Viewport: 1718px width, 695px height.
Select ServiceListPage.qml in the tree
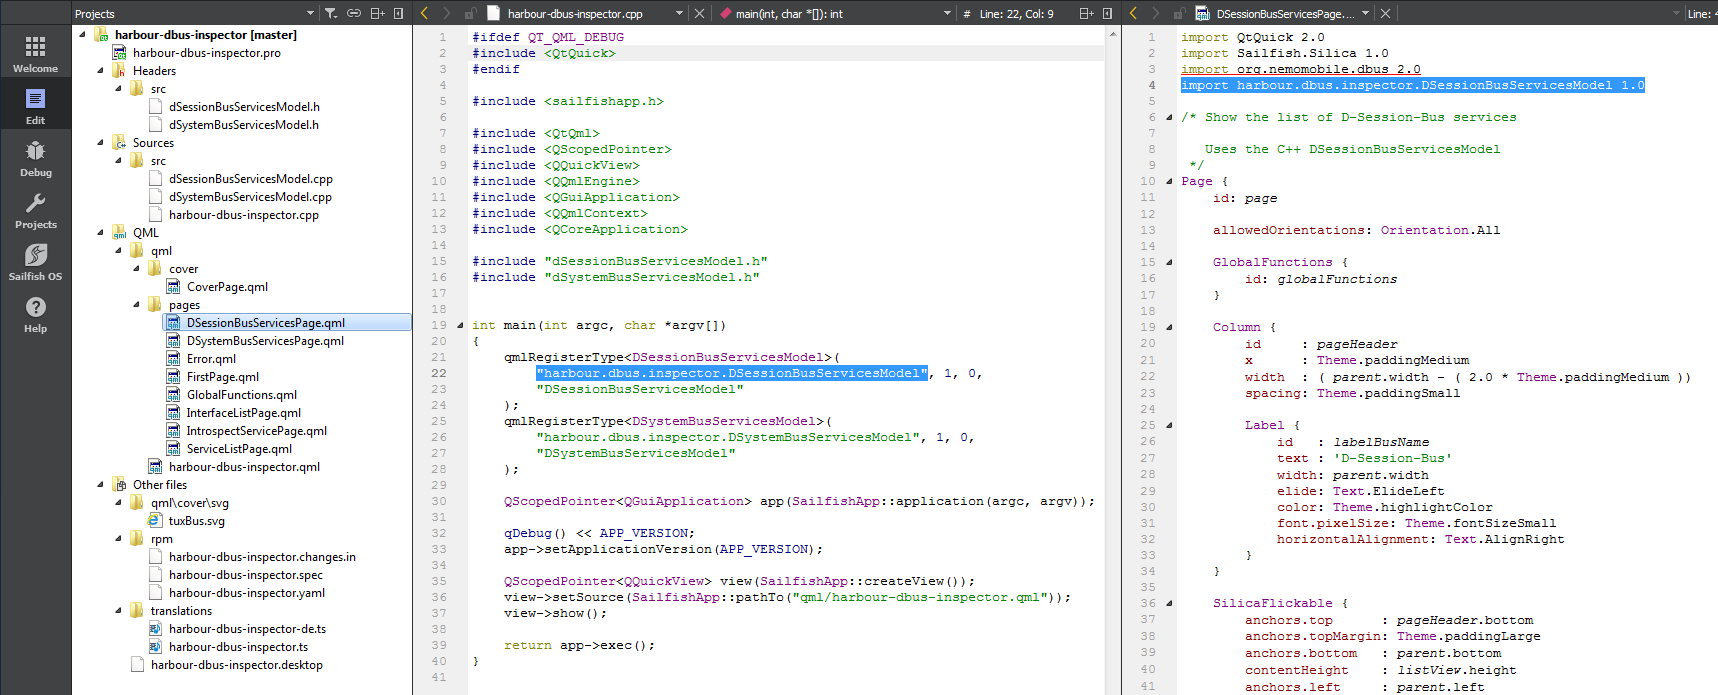point(239,448)
